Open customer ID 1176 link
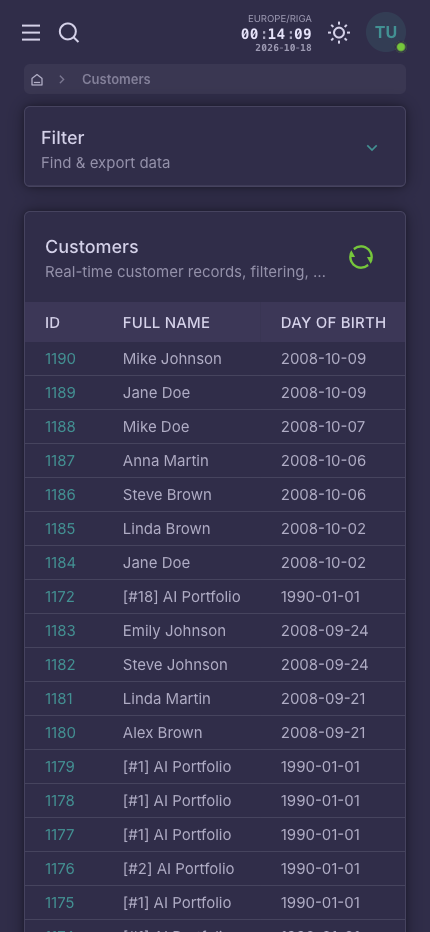 point(59,869)
